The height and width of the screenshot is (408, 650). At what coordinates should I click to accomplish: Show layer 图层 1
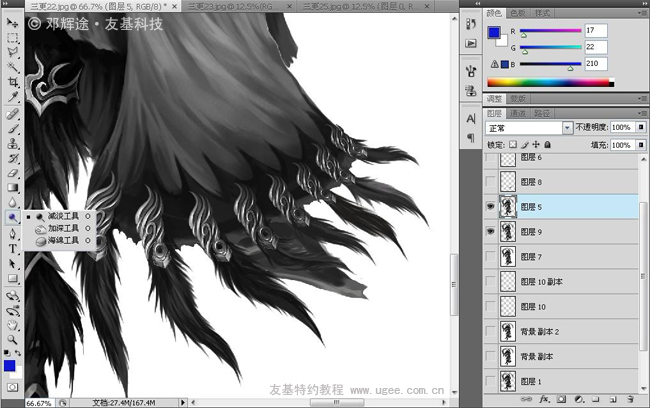[490, 381]
